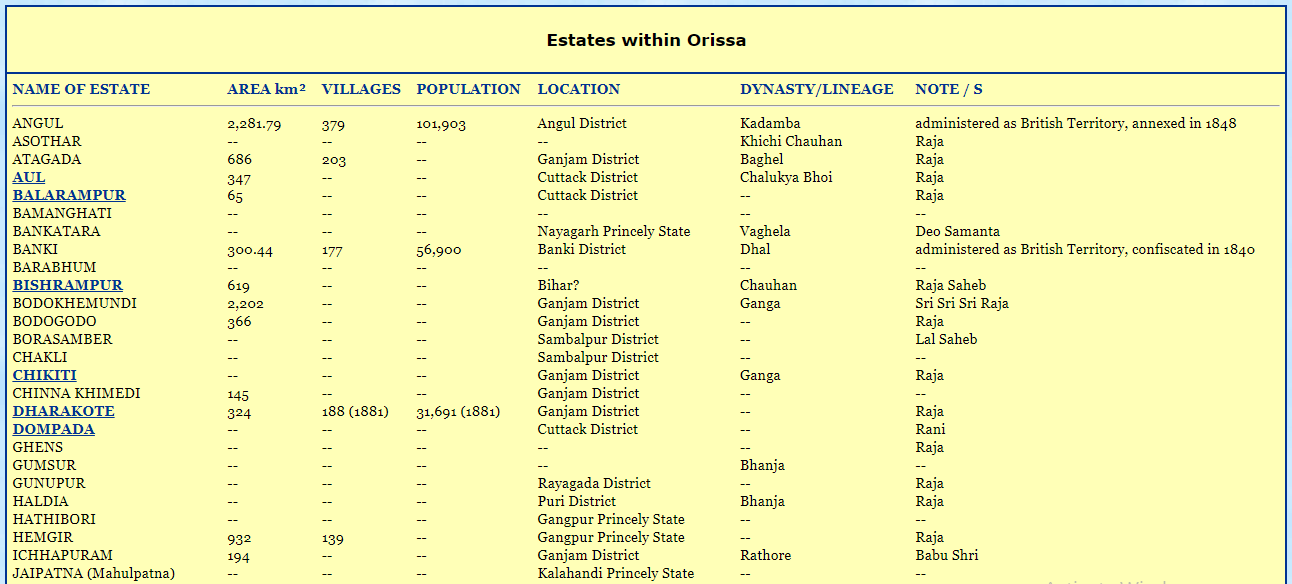The height and width of the screenshot is (584, 1292).
Task: Open the AUL estate link
Action: pyautogui.click(x=29, y=178)
